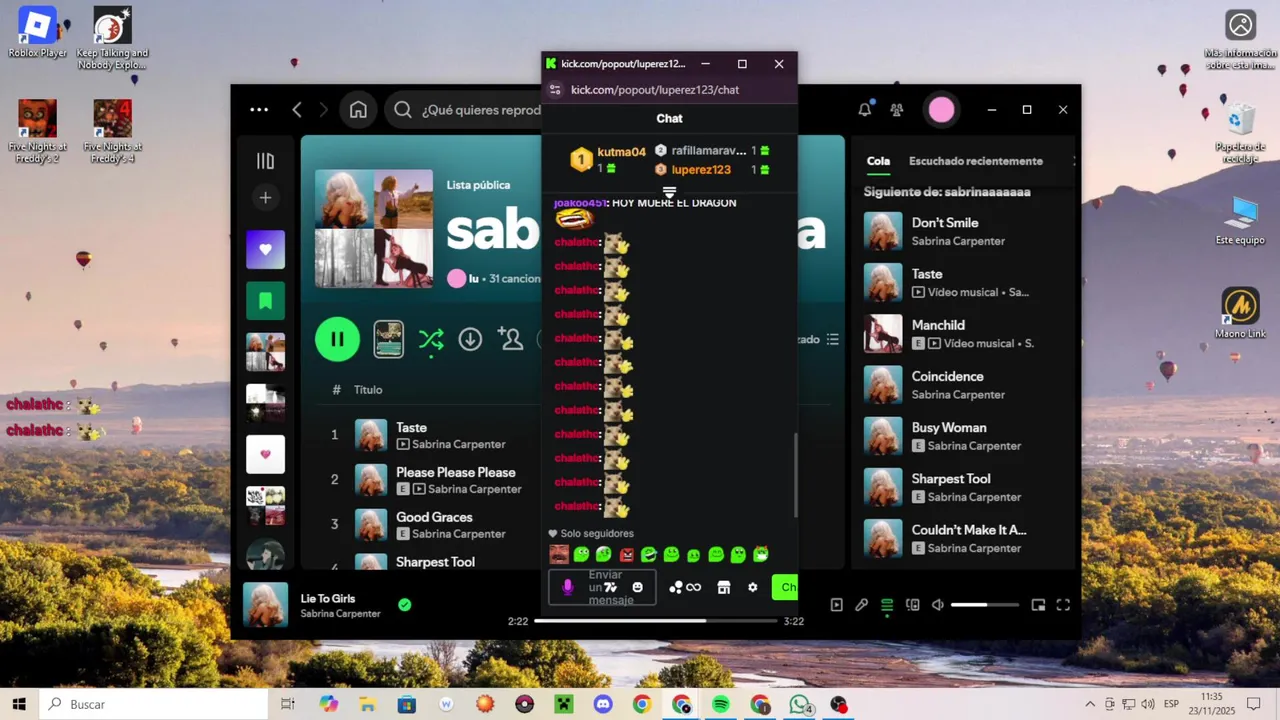Open the emoji picker in Kick chat
1280x720 pixels.
click(637, 587)
